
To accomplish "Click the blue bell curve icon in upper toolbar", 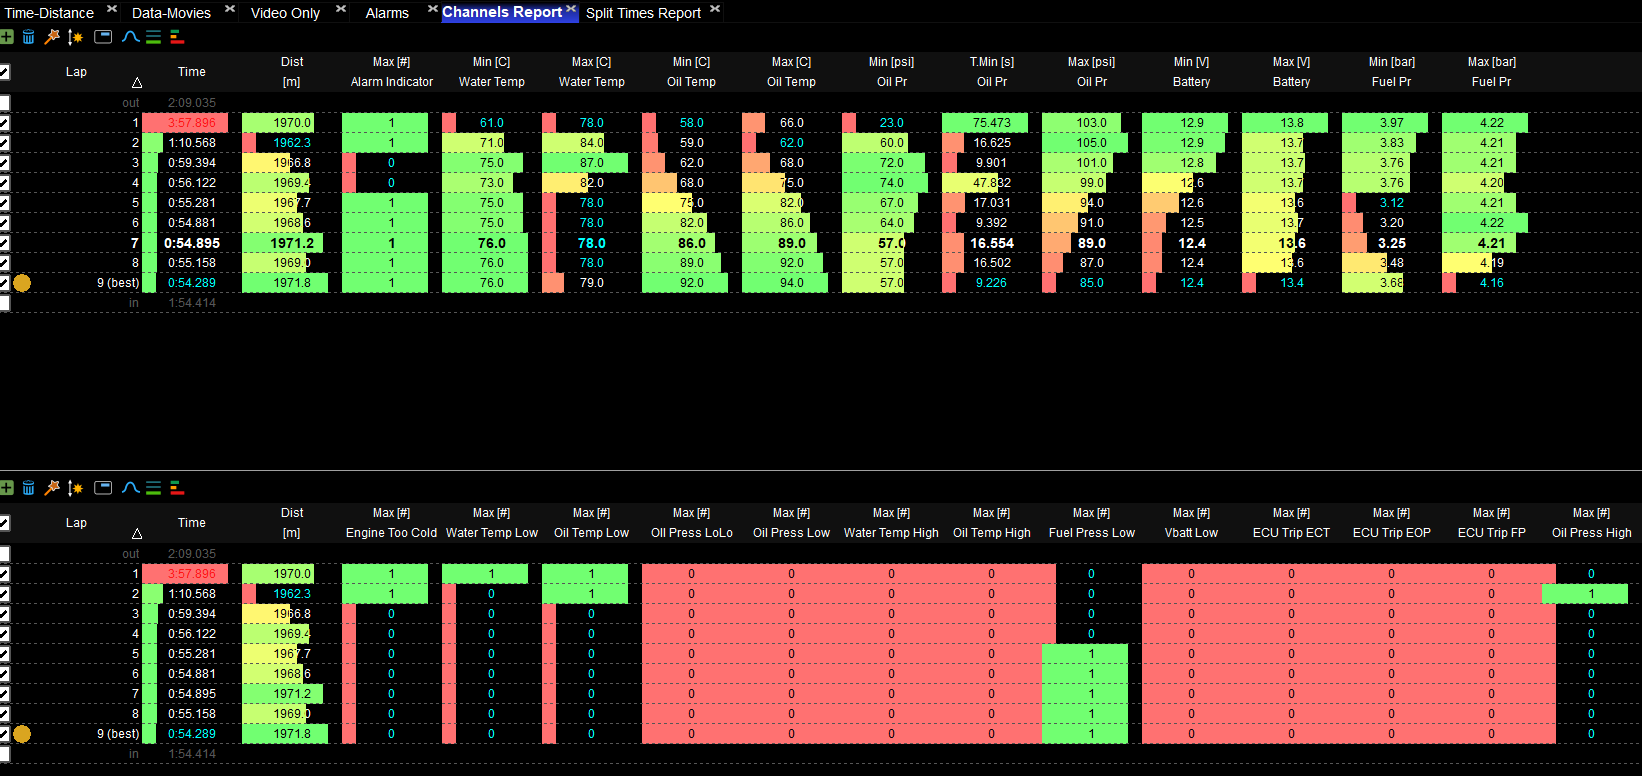I will pyautogui.click(x=130, y=37).
